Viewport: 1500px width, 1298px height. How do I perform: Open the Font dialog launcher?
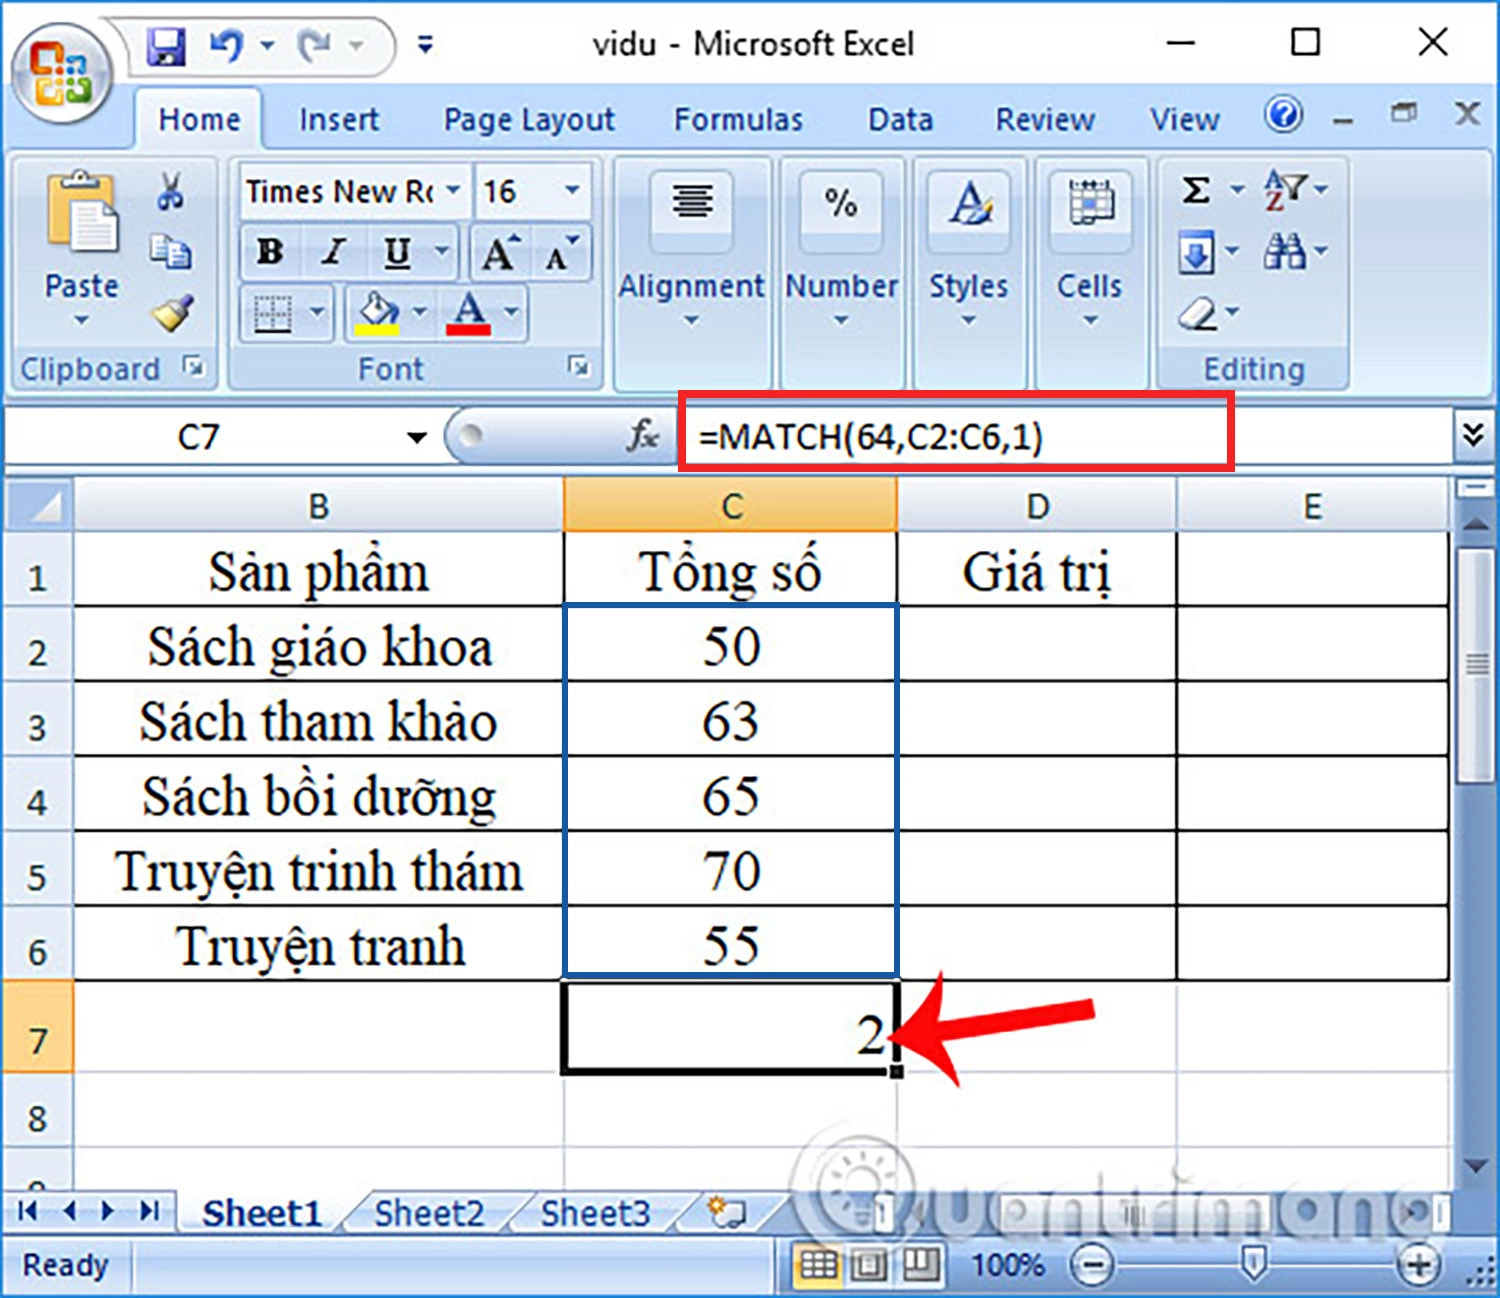point(578,367)
